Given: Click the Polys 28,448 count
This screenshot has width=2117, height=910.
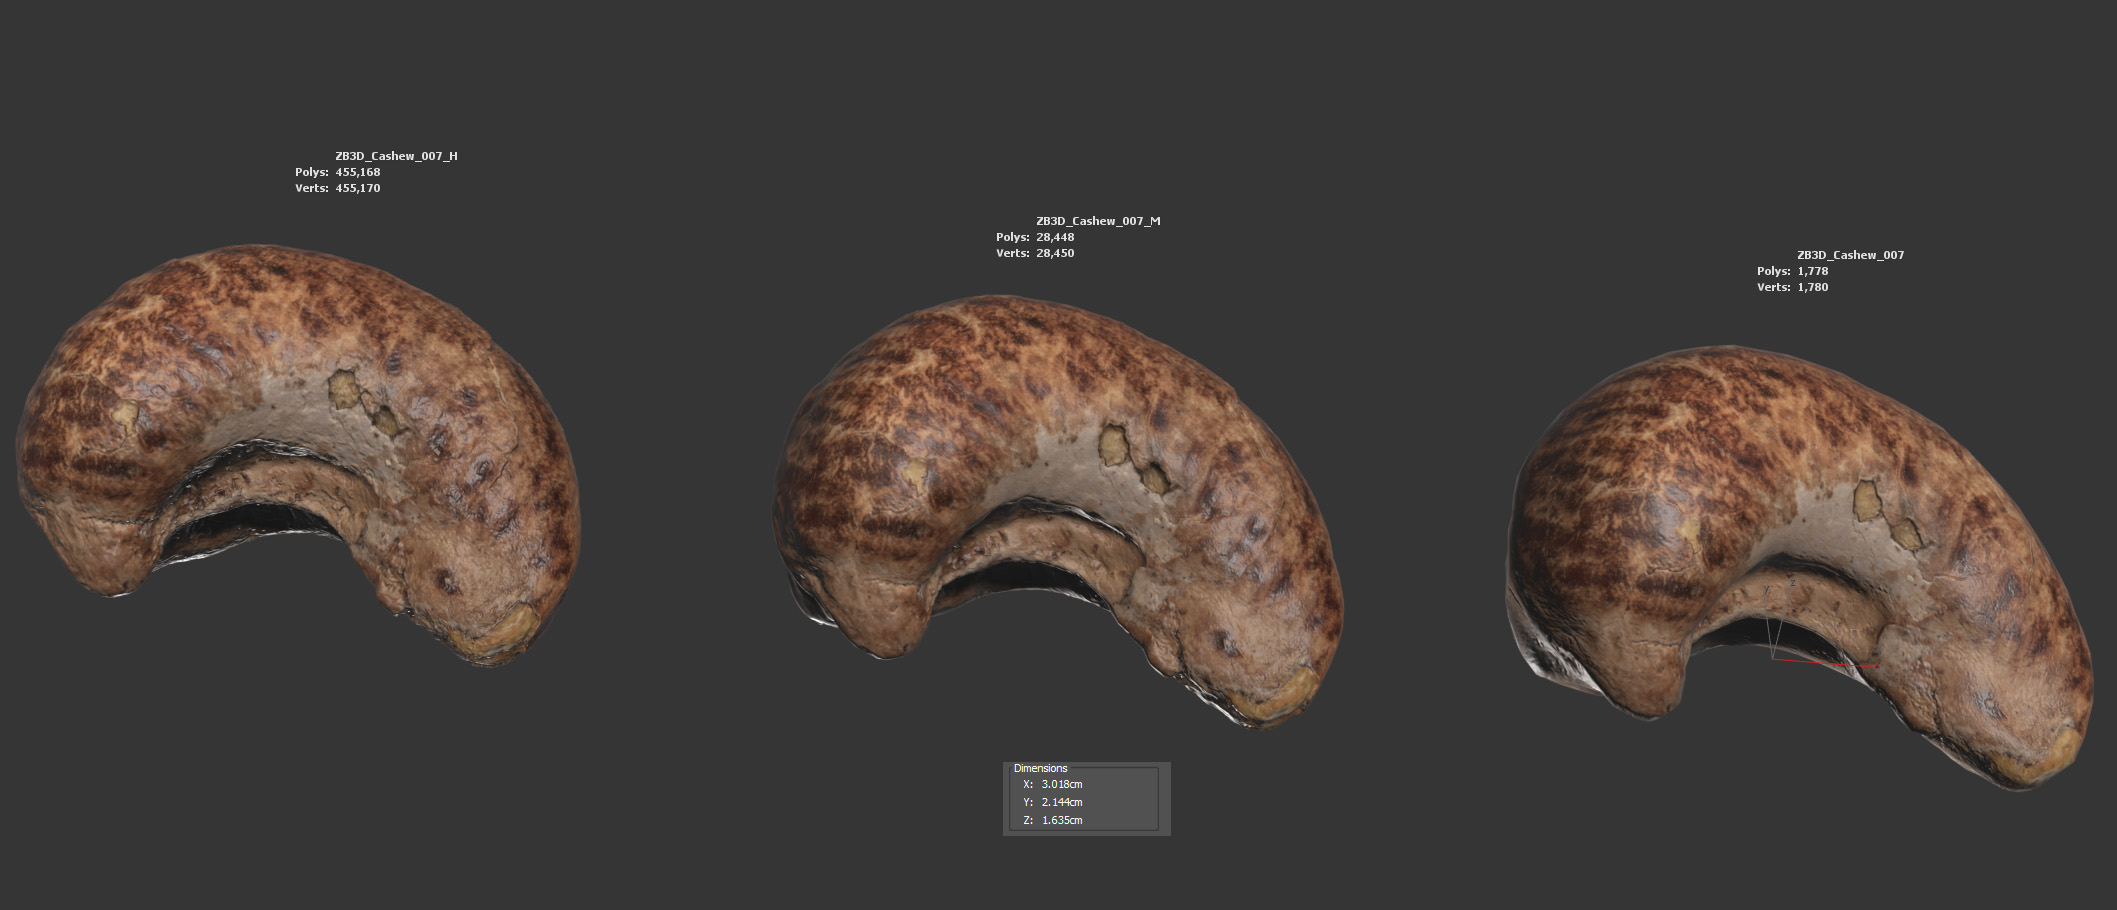Looking at the screenshot, I should (x=1055, y=237).
